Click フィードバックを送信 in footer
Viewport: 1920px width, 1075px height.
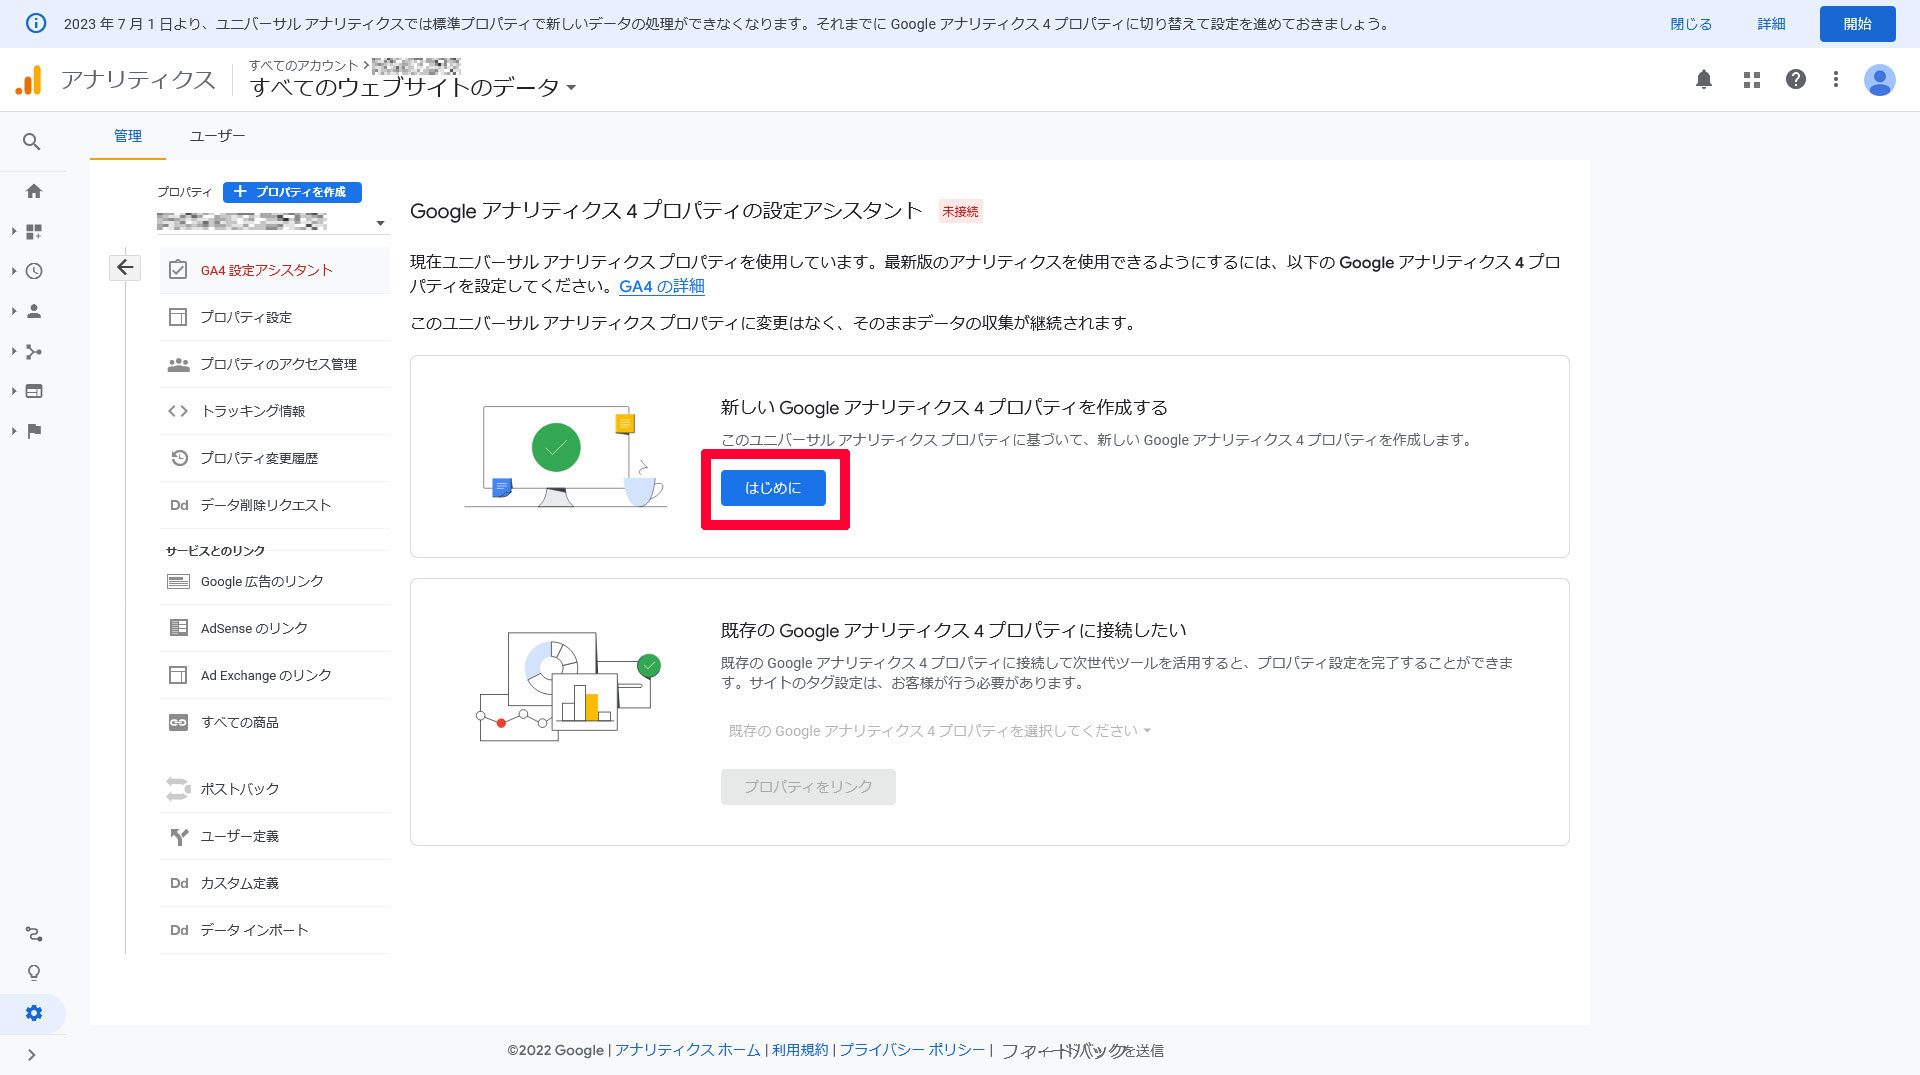1082,1051
